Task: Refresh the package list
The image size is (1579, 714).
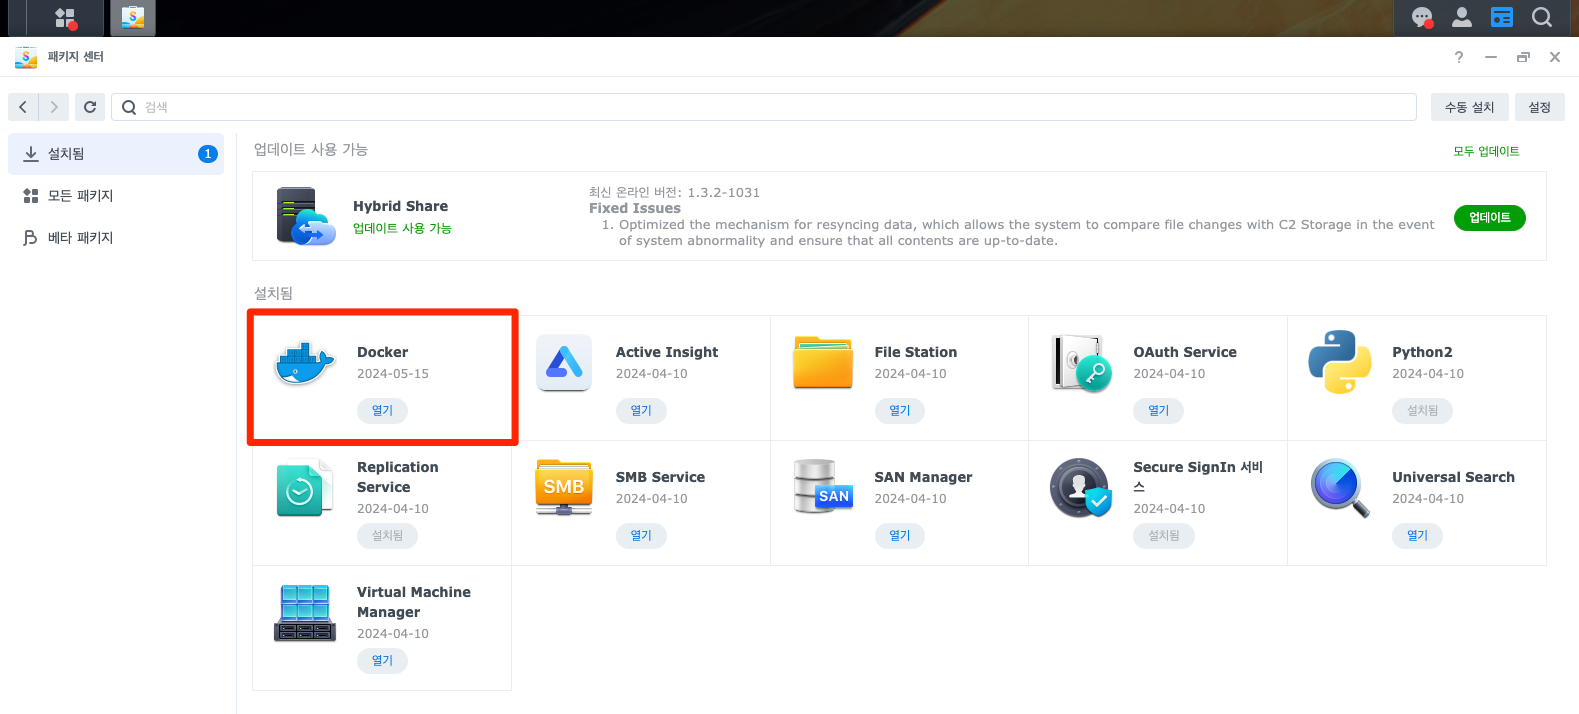Action: tap(90, 107)
